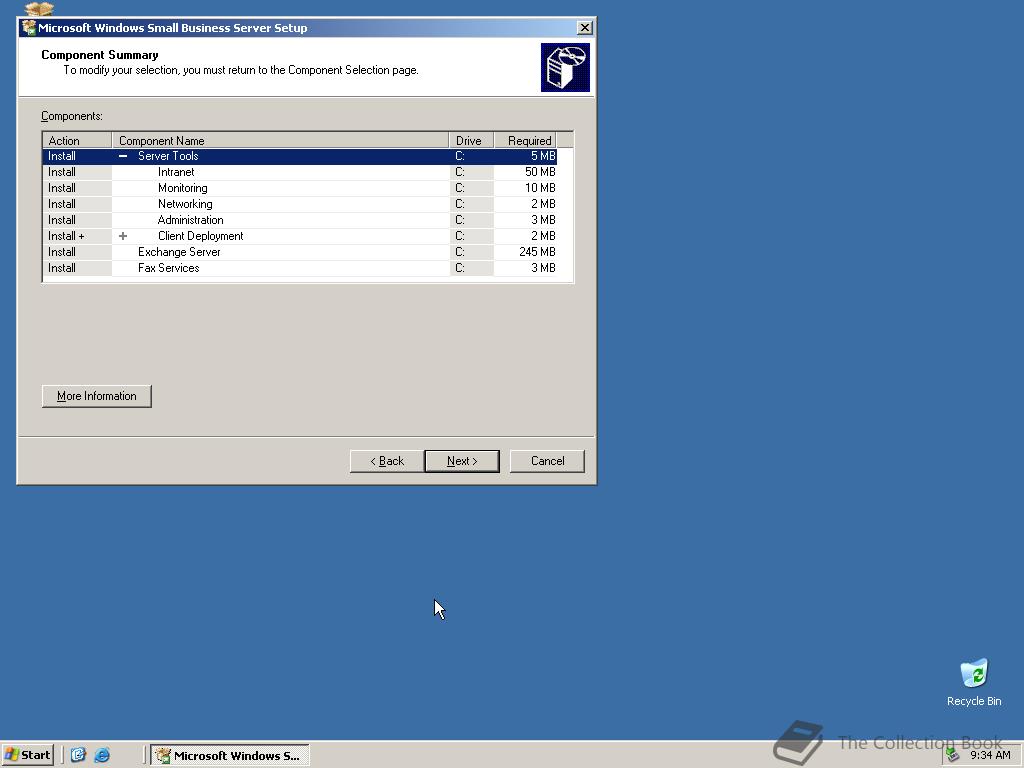Viewport: 1024px width, 768px height.
Task: Click the Install + action for Client Deployment
Action: click(66, 236)
